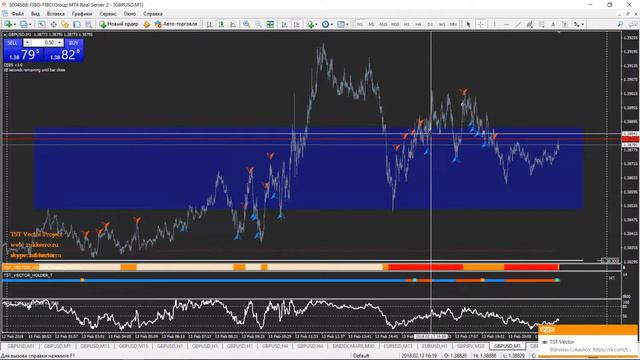Click the search magnifier icon

620,24
